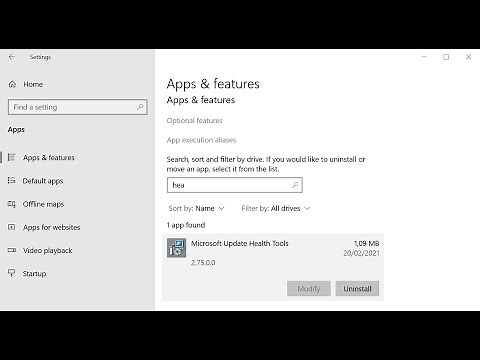Viewport: 480px width, 360px height.
Task: Open the Optional features link
Action: [194, 121]
